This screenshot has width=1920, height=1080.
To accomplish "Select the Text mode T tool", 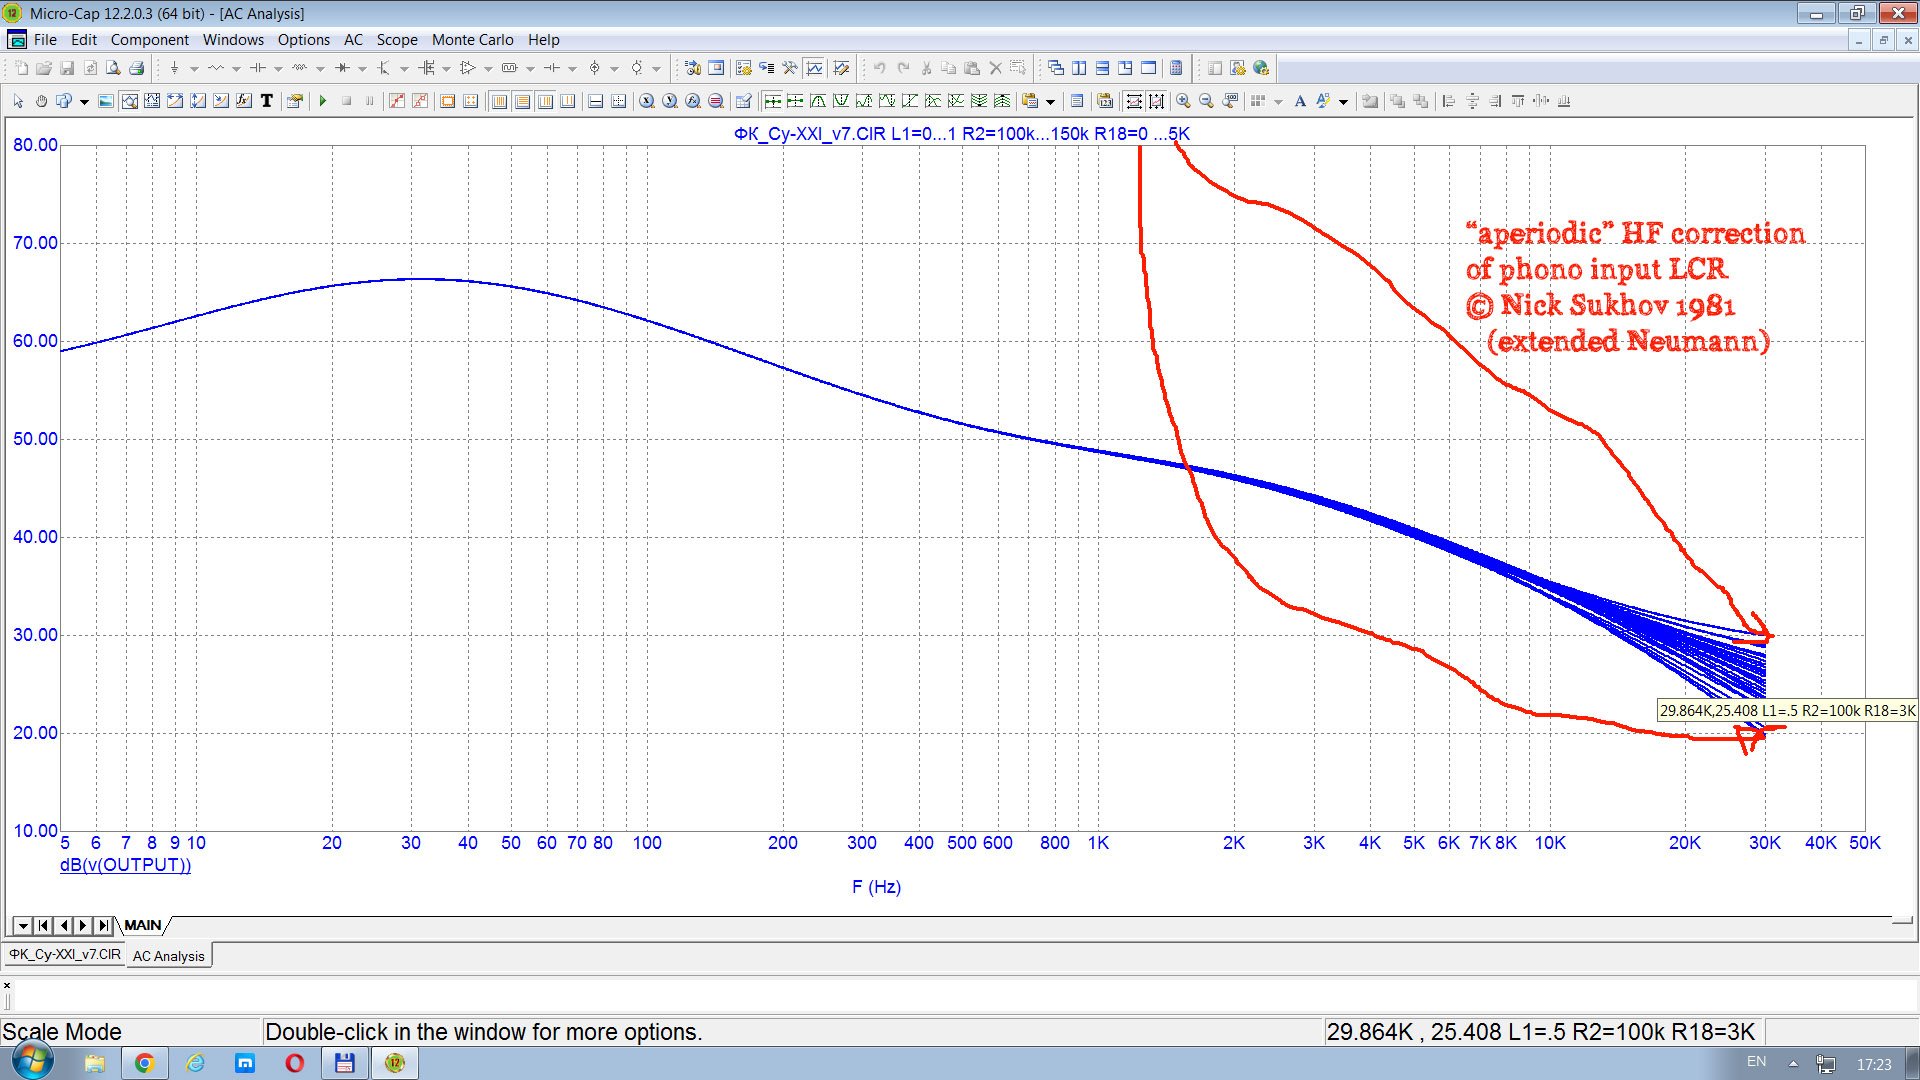I will click(267, 101).
